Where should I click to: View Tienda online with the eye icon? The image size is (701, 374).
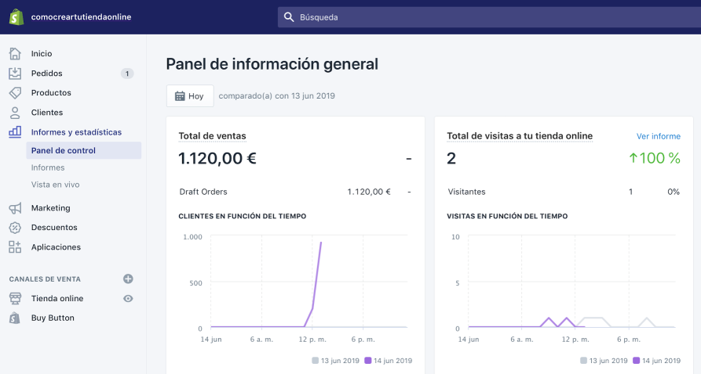click(128, 298)
